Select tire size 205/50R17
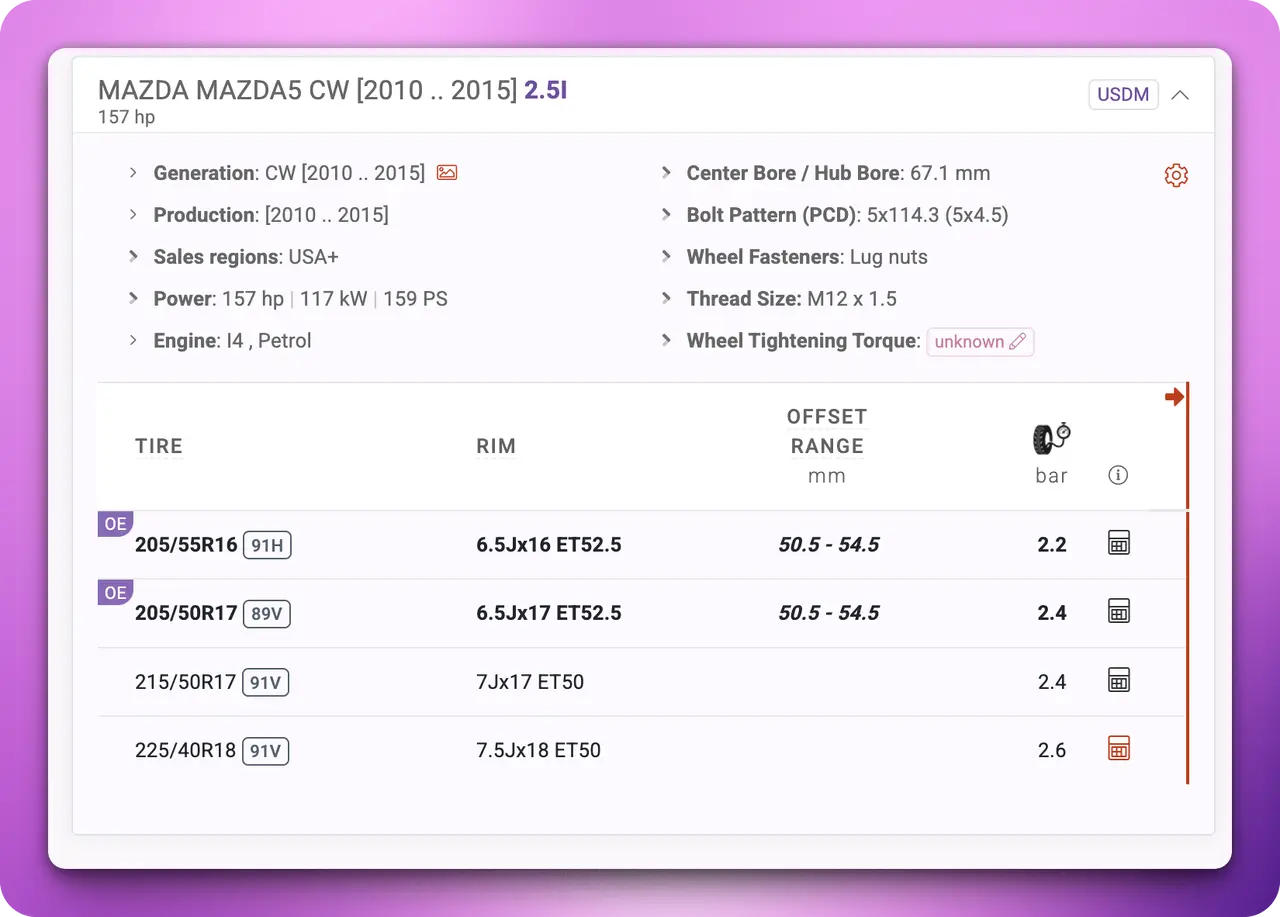1280x917 pixels. 186,613
